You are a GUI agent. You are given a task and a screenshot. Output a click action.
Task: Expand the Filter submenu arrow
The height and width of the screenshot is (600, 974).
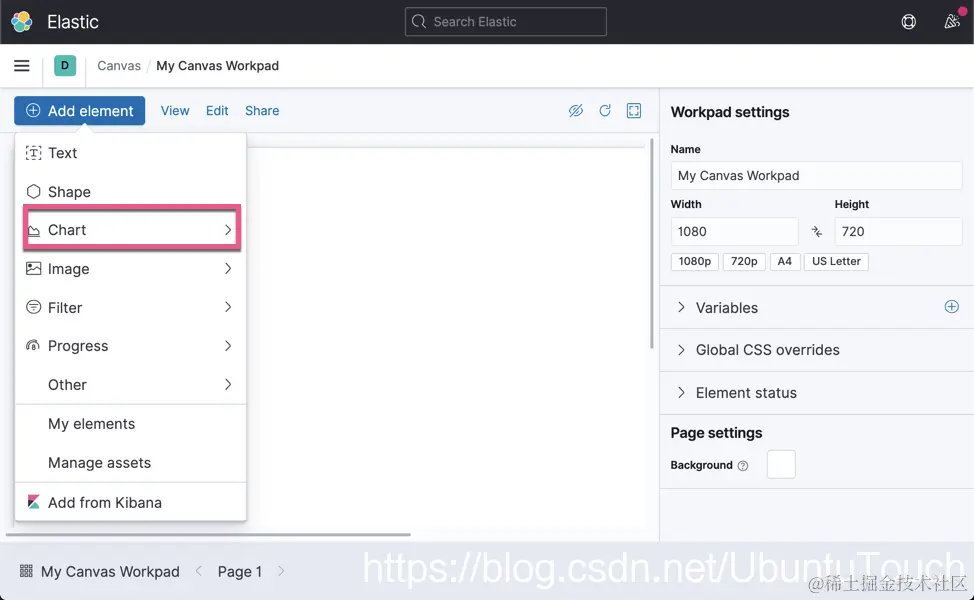pos(228,307)
